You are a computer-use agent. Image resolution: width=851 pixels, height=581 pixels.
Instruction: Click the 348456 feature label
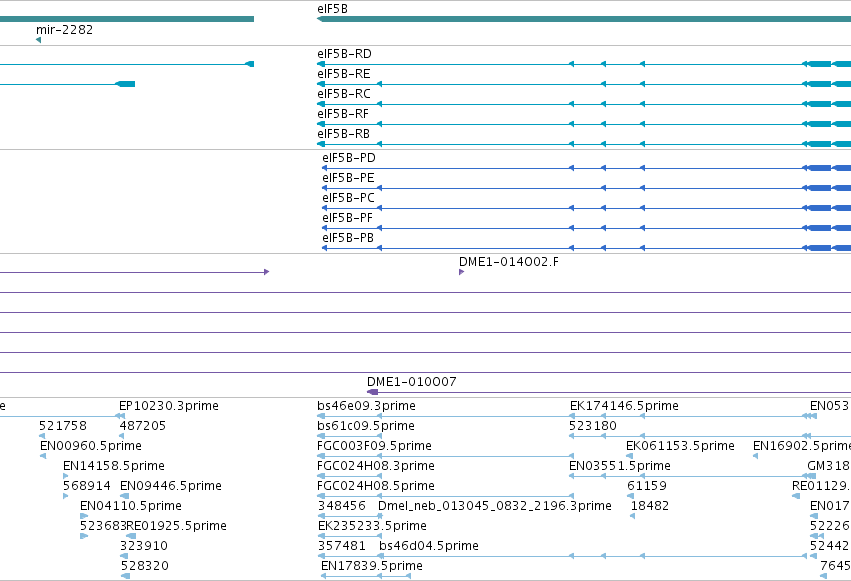tap(342, 506)
